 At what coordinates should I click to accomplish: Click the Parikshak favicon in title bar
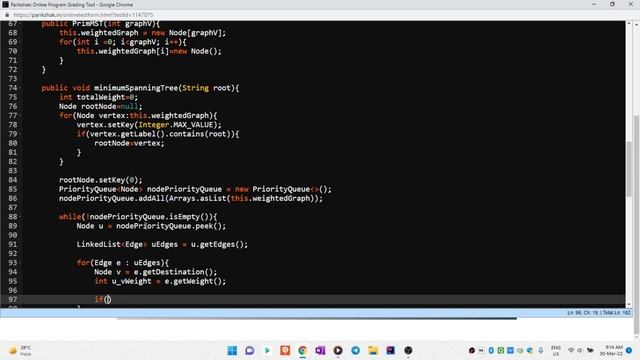[5, 4]
